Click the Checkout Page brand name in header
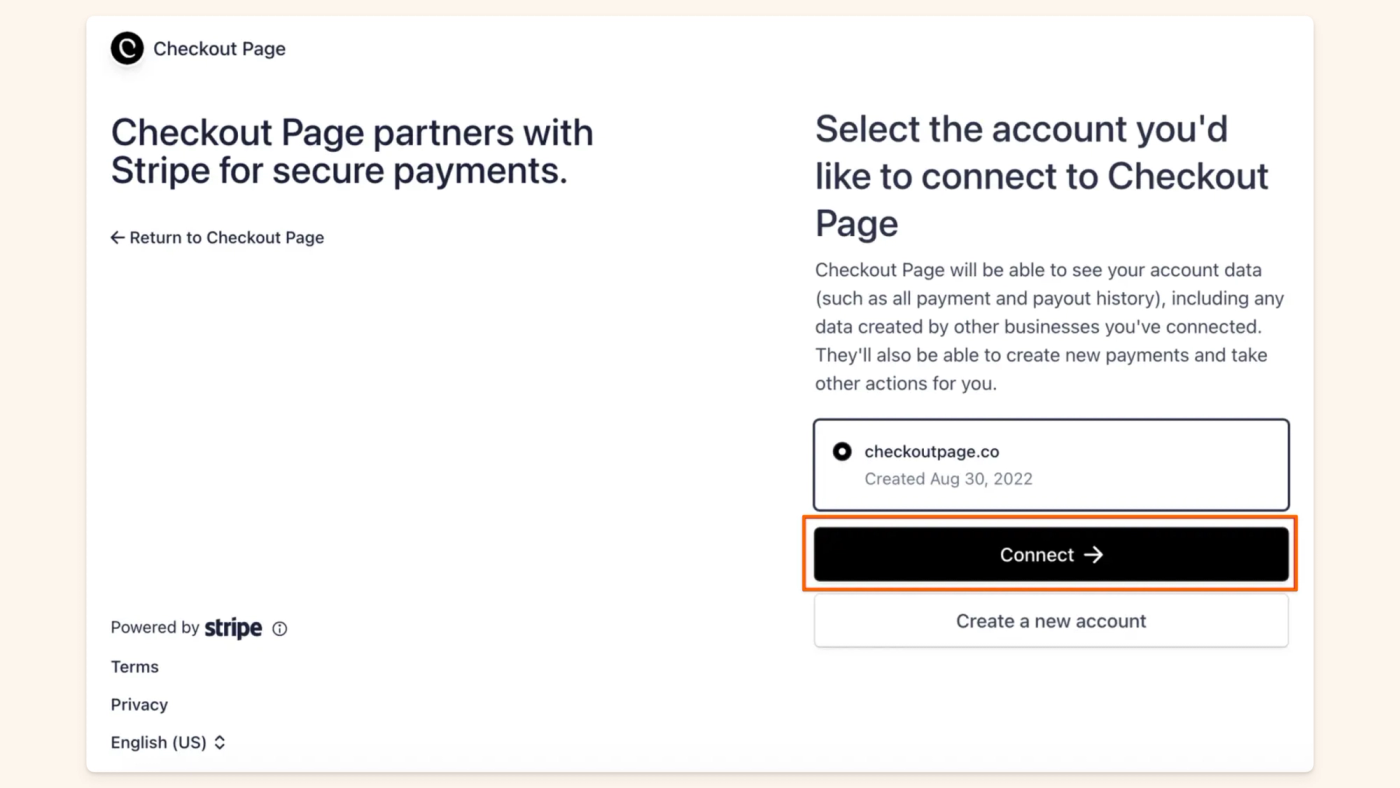Screen dimensions: 1400x788 [219, 49]
